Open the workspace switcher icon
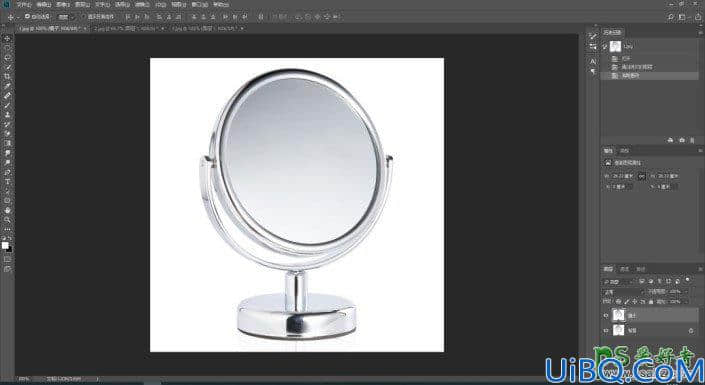 pyautogui.click(x=683, y=17)
